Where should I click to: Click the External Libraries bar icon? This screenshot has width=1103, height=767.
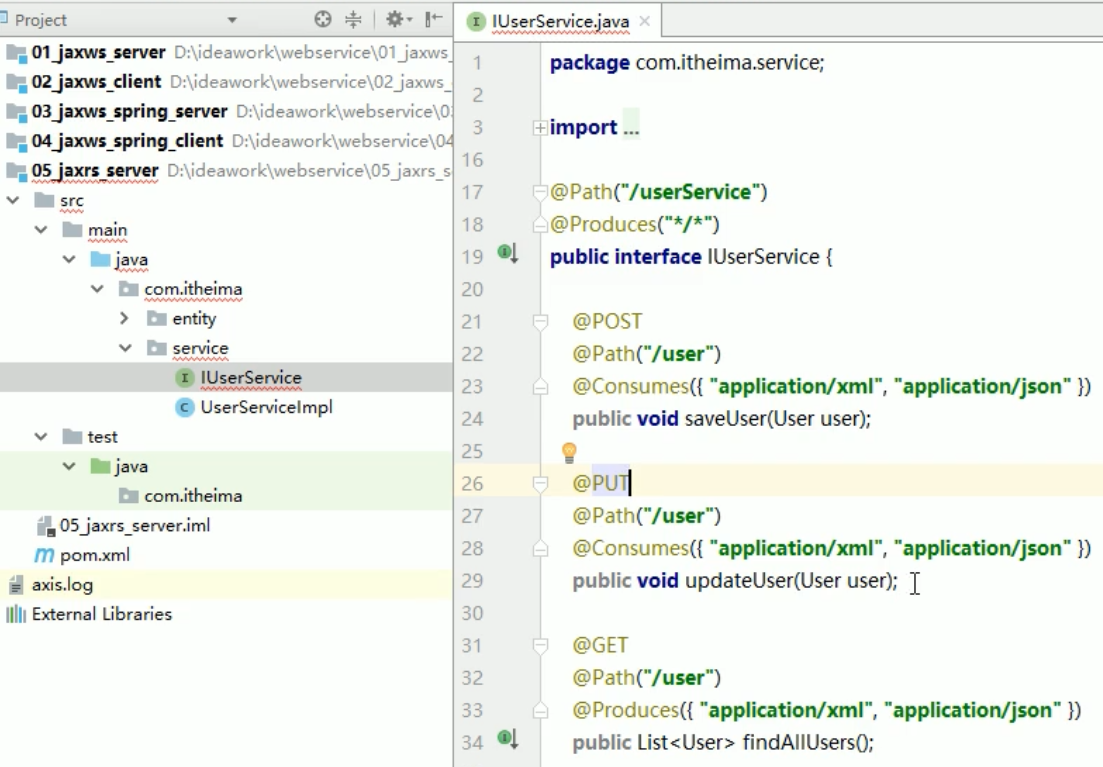click(x=15, y=614)
